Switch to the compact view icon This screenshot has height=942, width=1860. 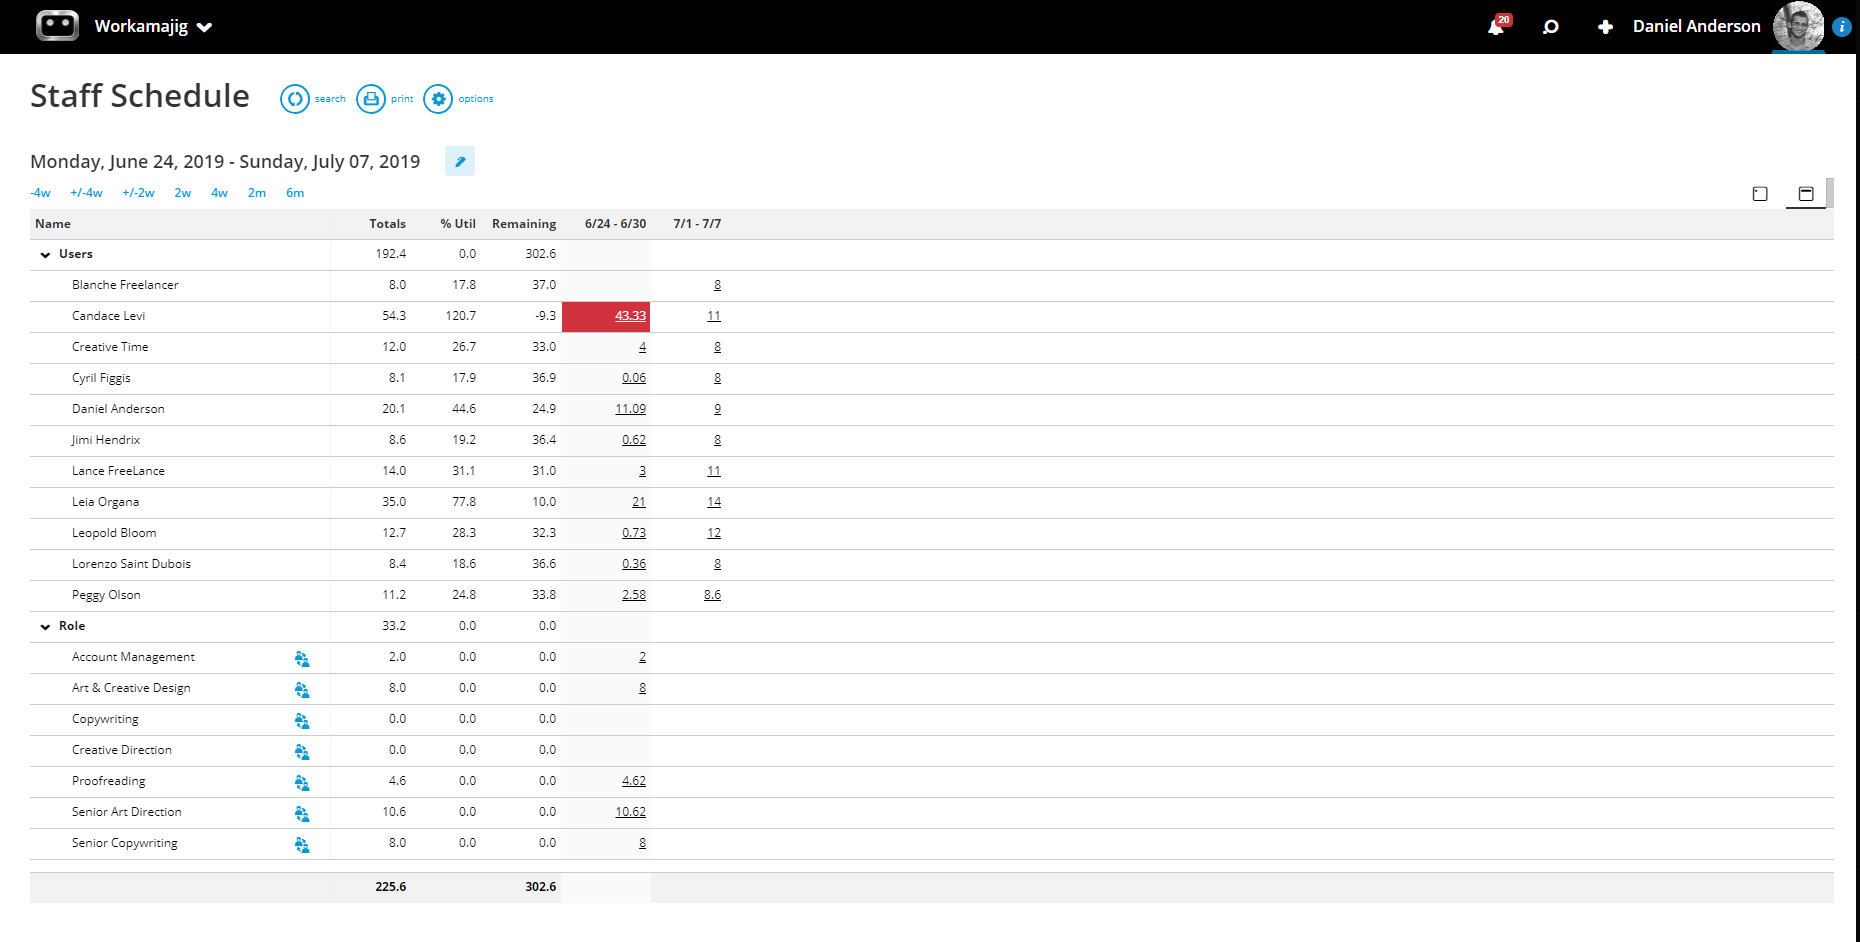pyautogui.click(x=1760, y=194)
